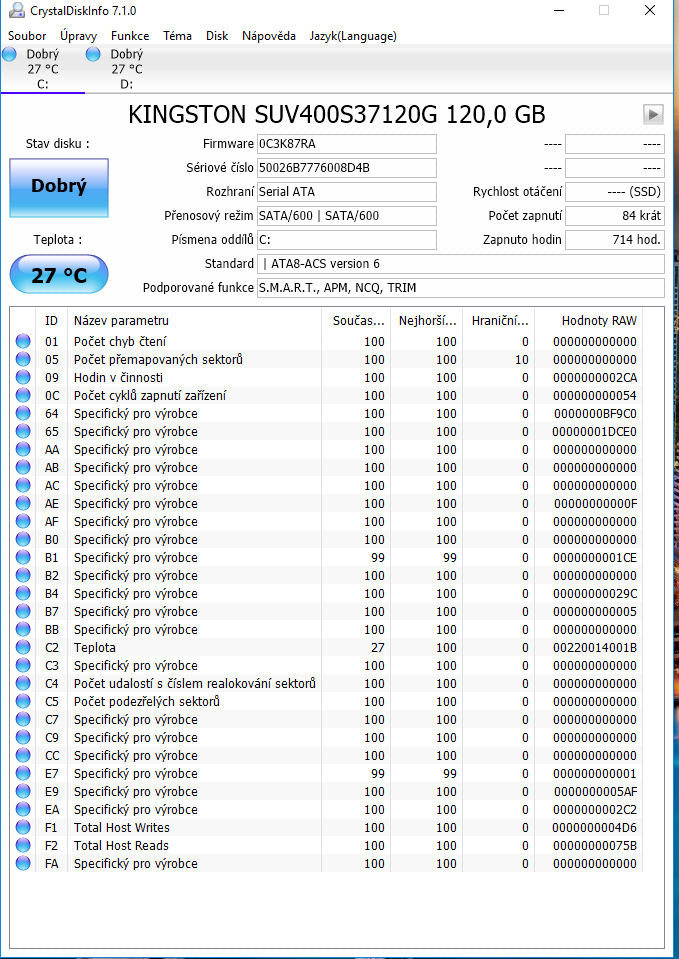679x959 pixels.
Task: Click status orb for attribute BB
Action: [23, 629]
